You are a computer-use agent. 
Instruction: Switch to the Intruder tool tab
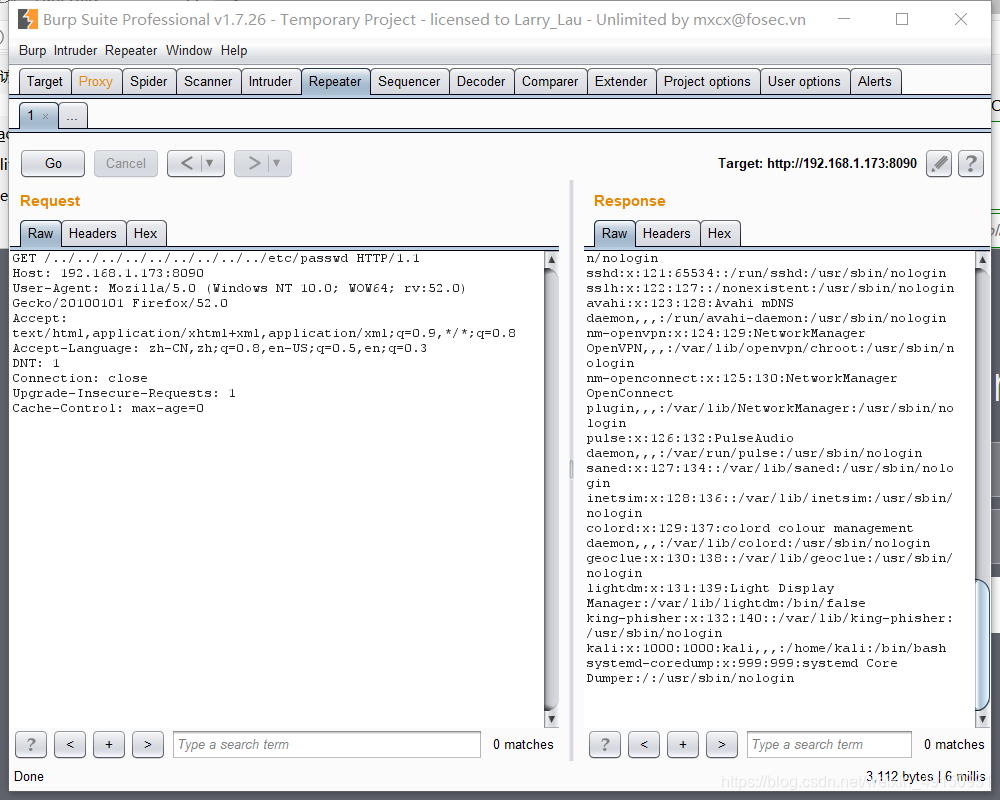[x=270, y=82]
